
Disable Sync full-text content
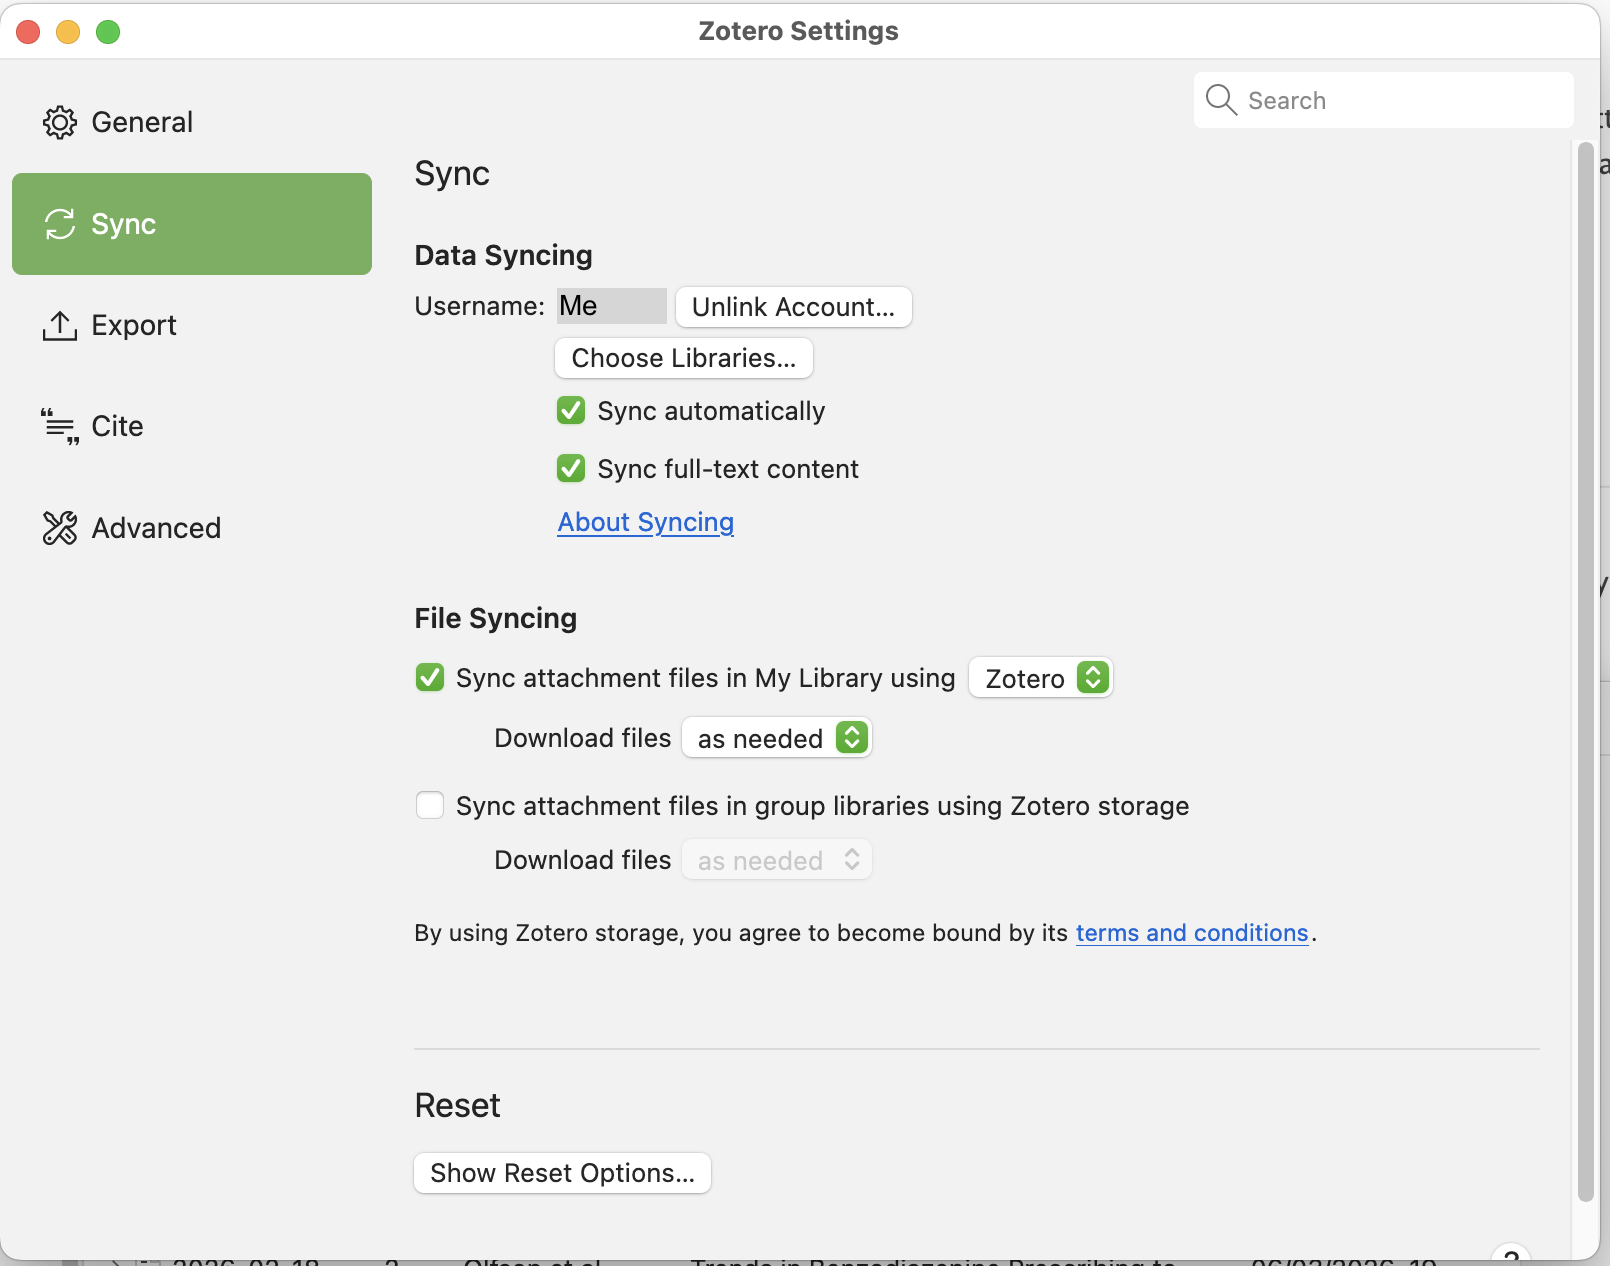(x=571, y=468)
